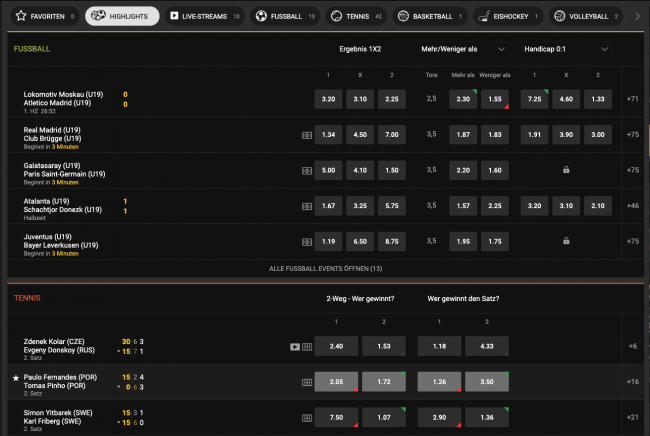Toggle odds 3.20 for Lokomotiv Moskau win
The width and height of the screenshot is (650, 436).
coord(328,99)
